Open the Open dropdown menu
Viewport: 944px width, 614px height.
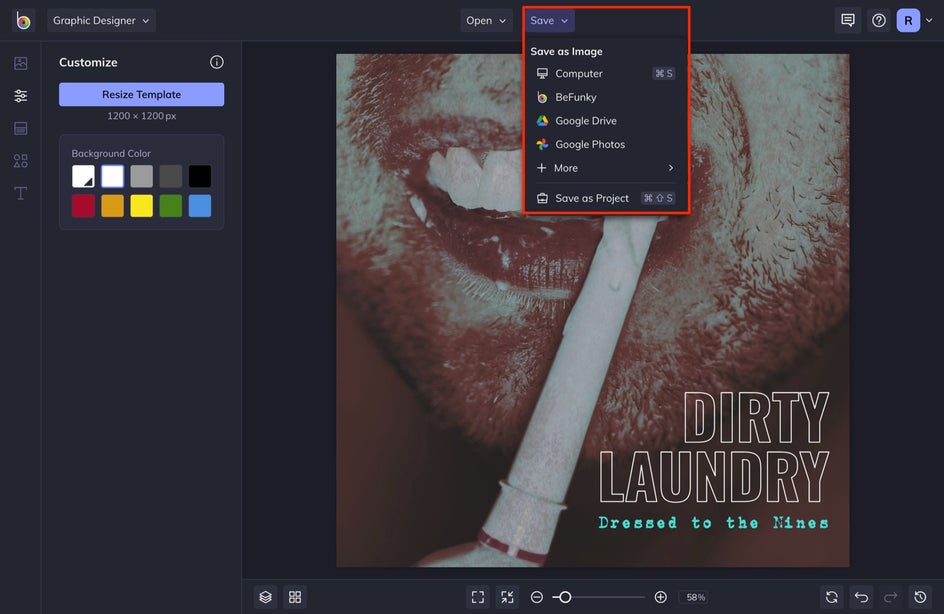[486, 20]
